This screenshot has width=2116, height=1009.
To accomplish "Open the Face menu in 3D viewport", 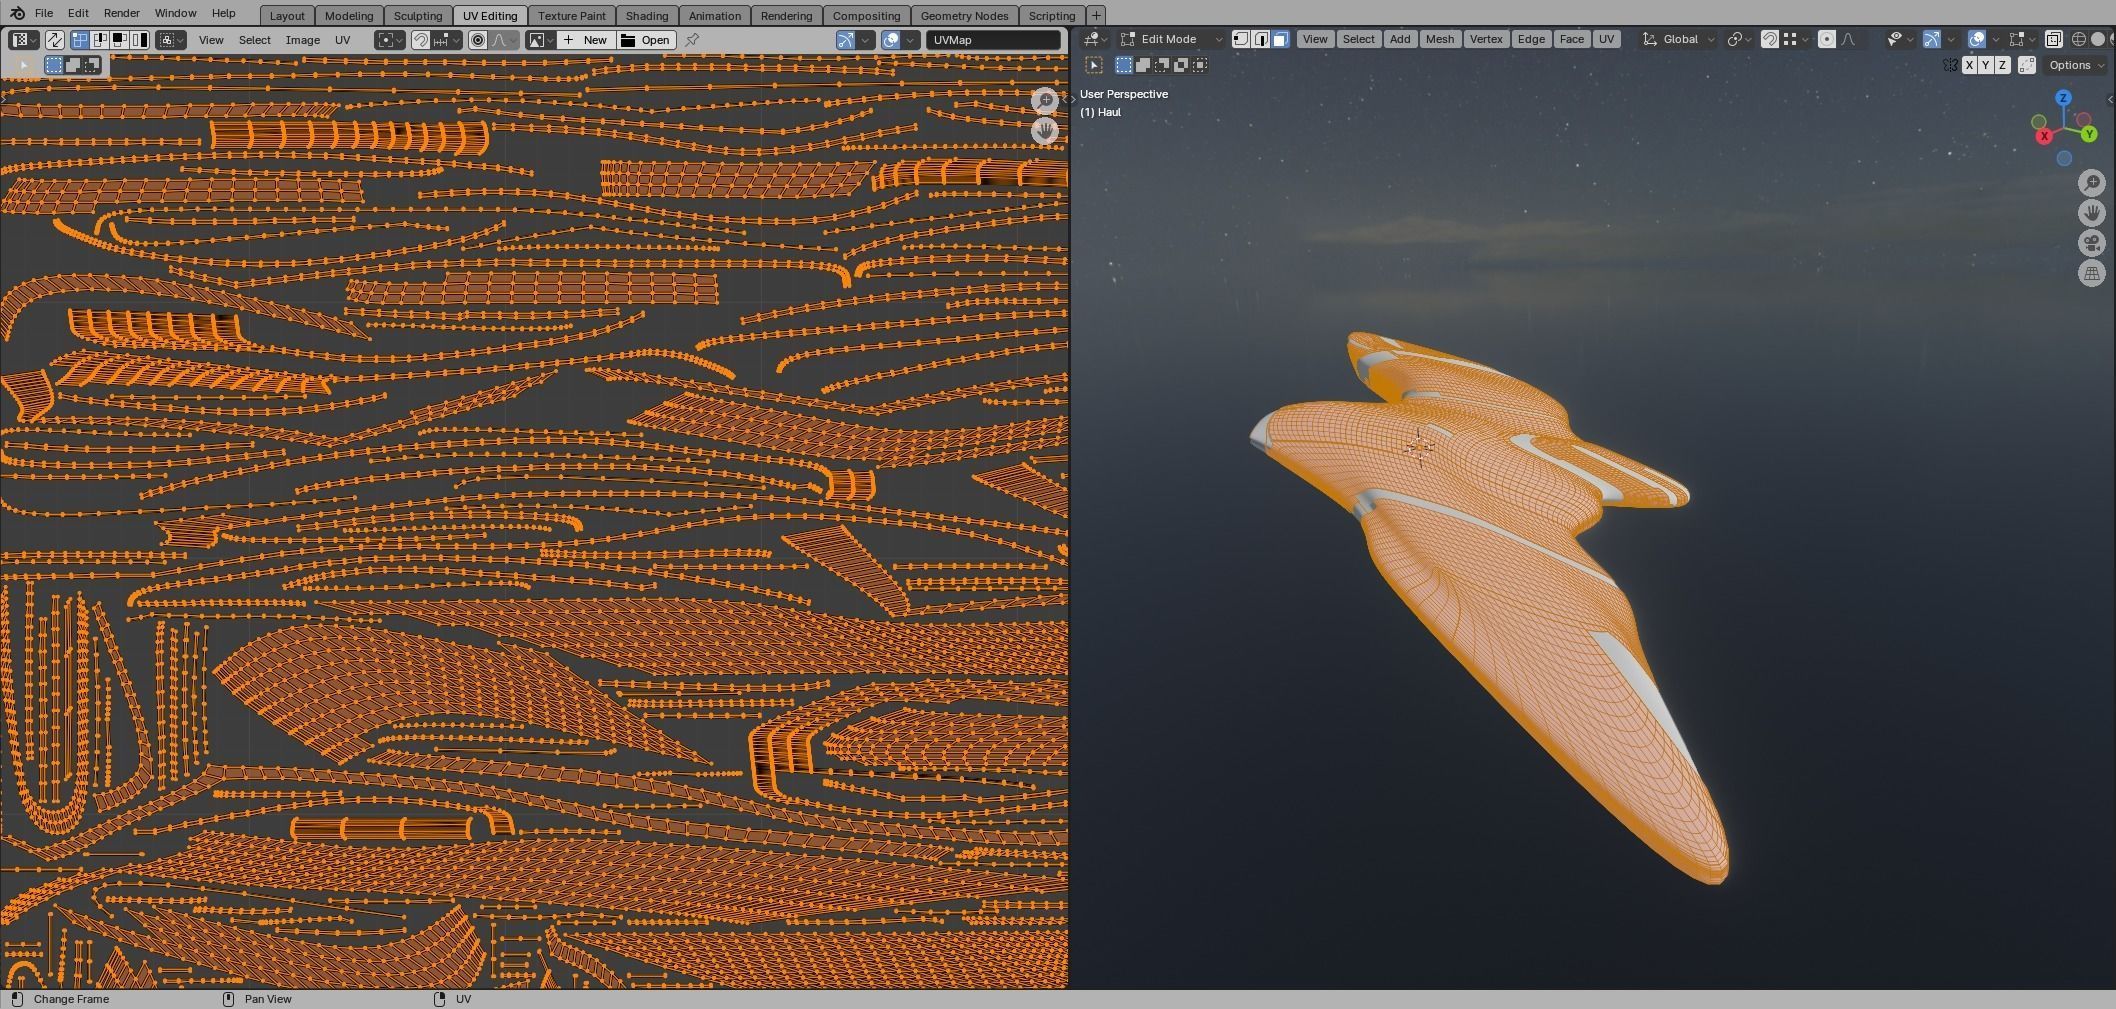I will click(1572, 39).
